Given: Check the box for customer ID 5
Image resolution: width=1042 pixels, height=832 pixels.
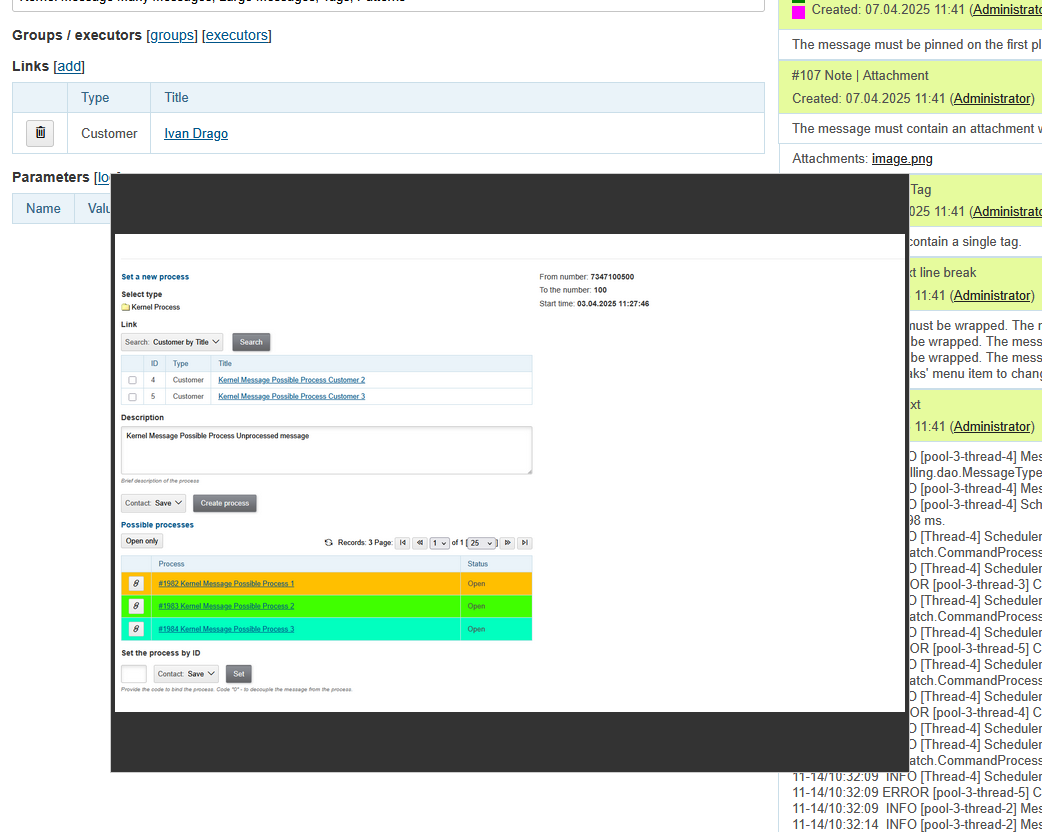Looking at the screenshot, I should coord(132,397).
